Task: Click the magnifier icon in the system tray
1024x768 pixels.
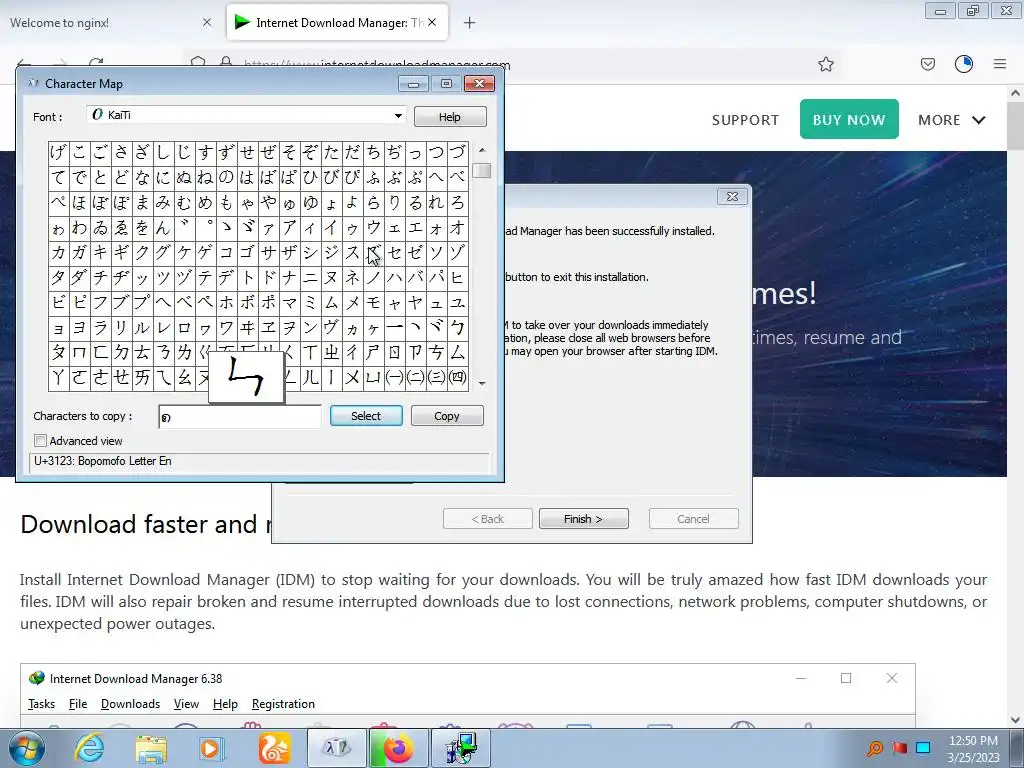Action: 874,748
